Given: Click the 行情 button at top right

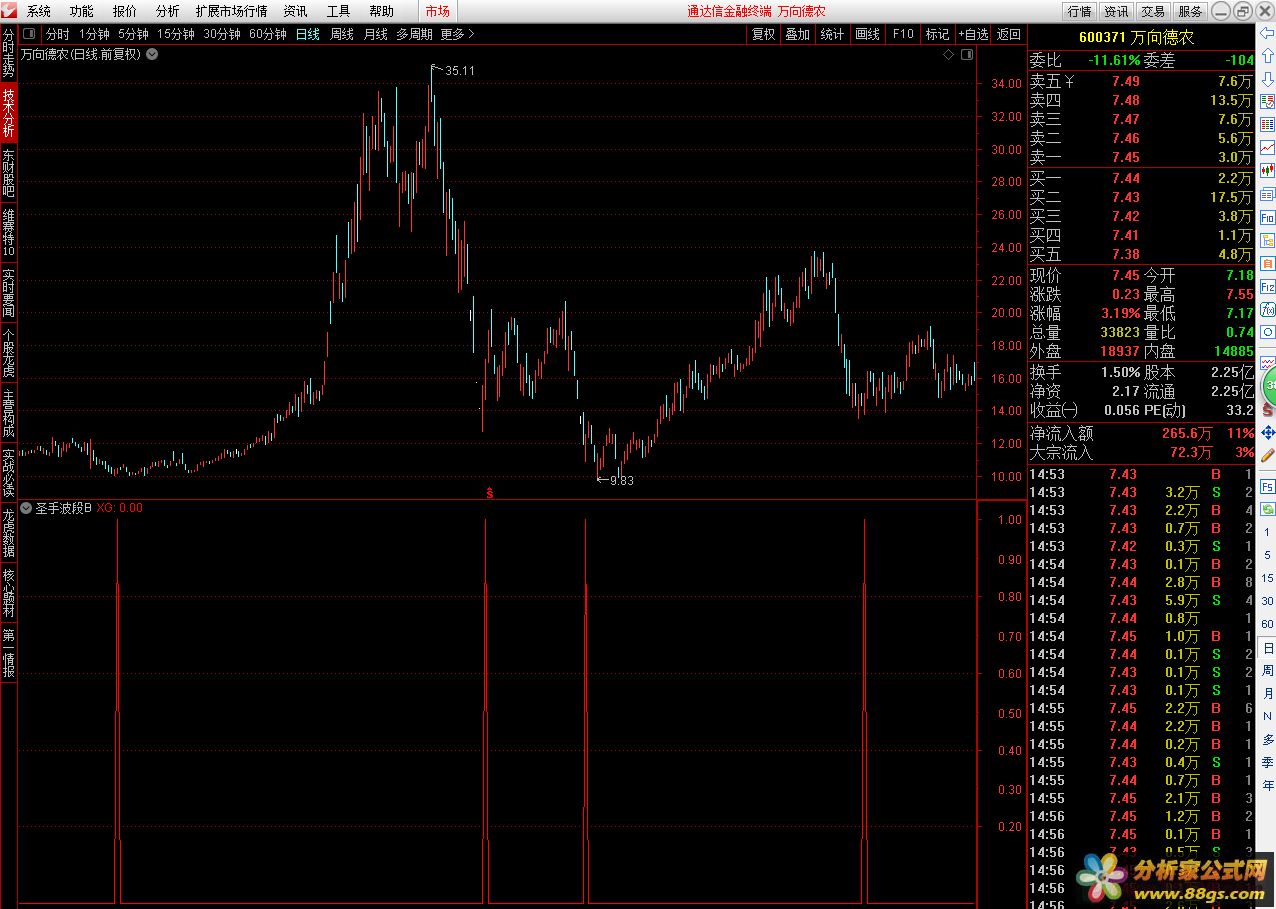Looking at the screenshot, I should (x=1079, y=11).
